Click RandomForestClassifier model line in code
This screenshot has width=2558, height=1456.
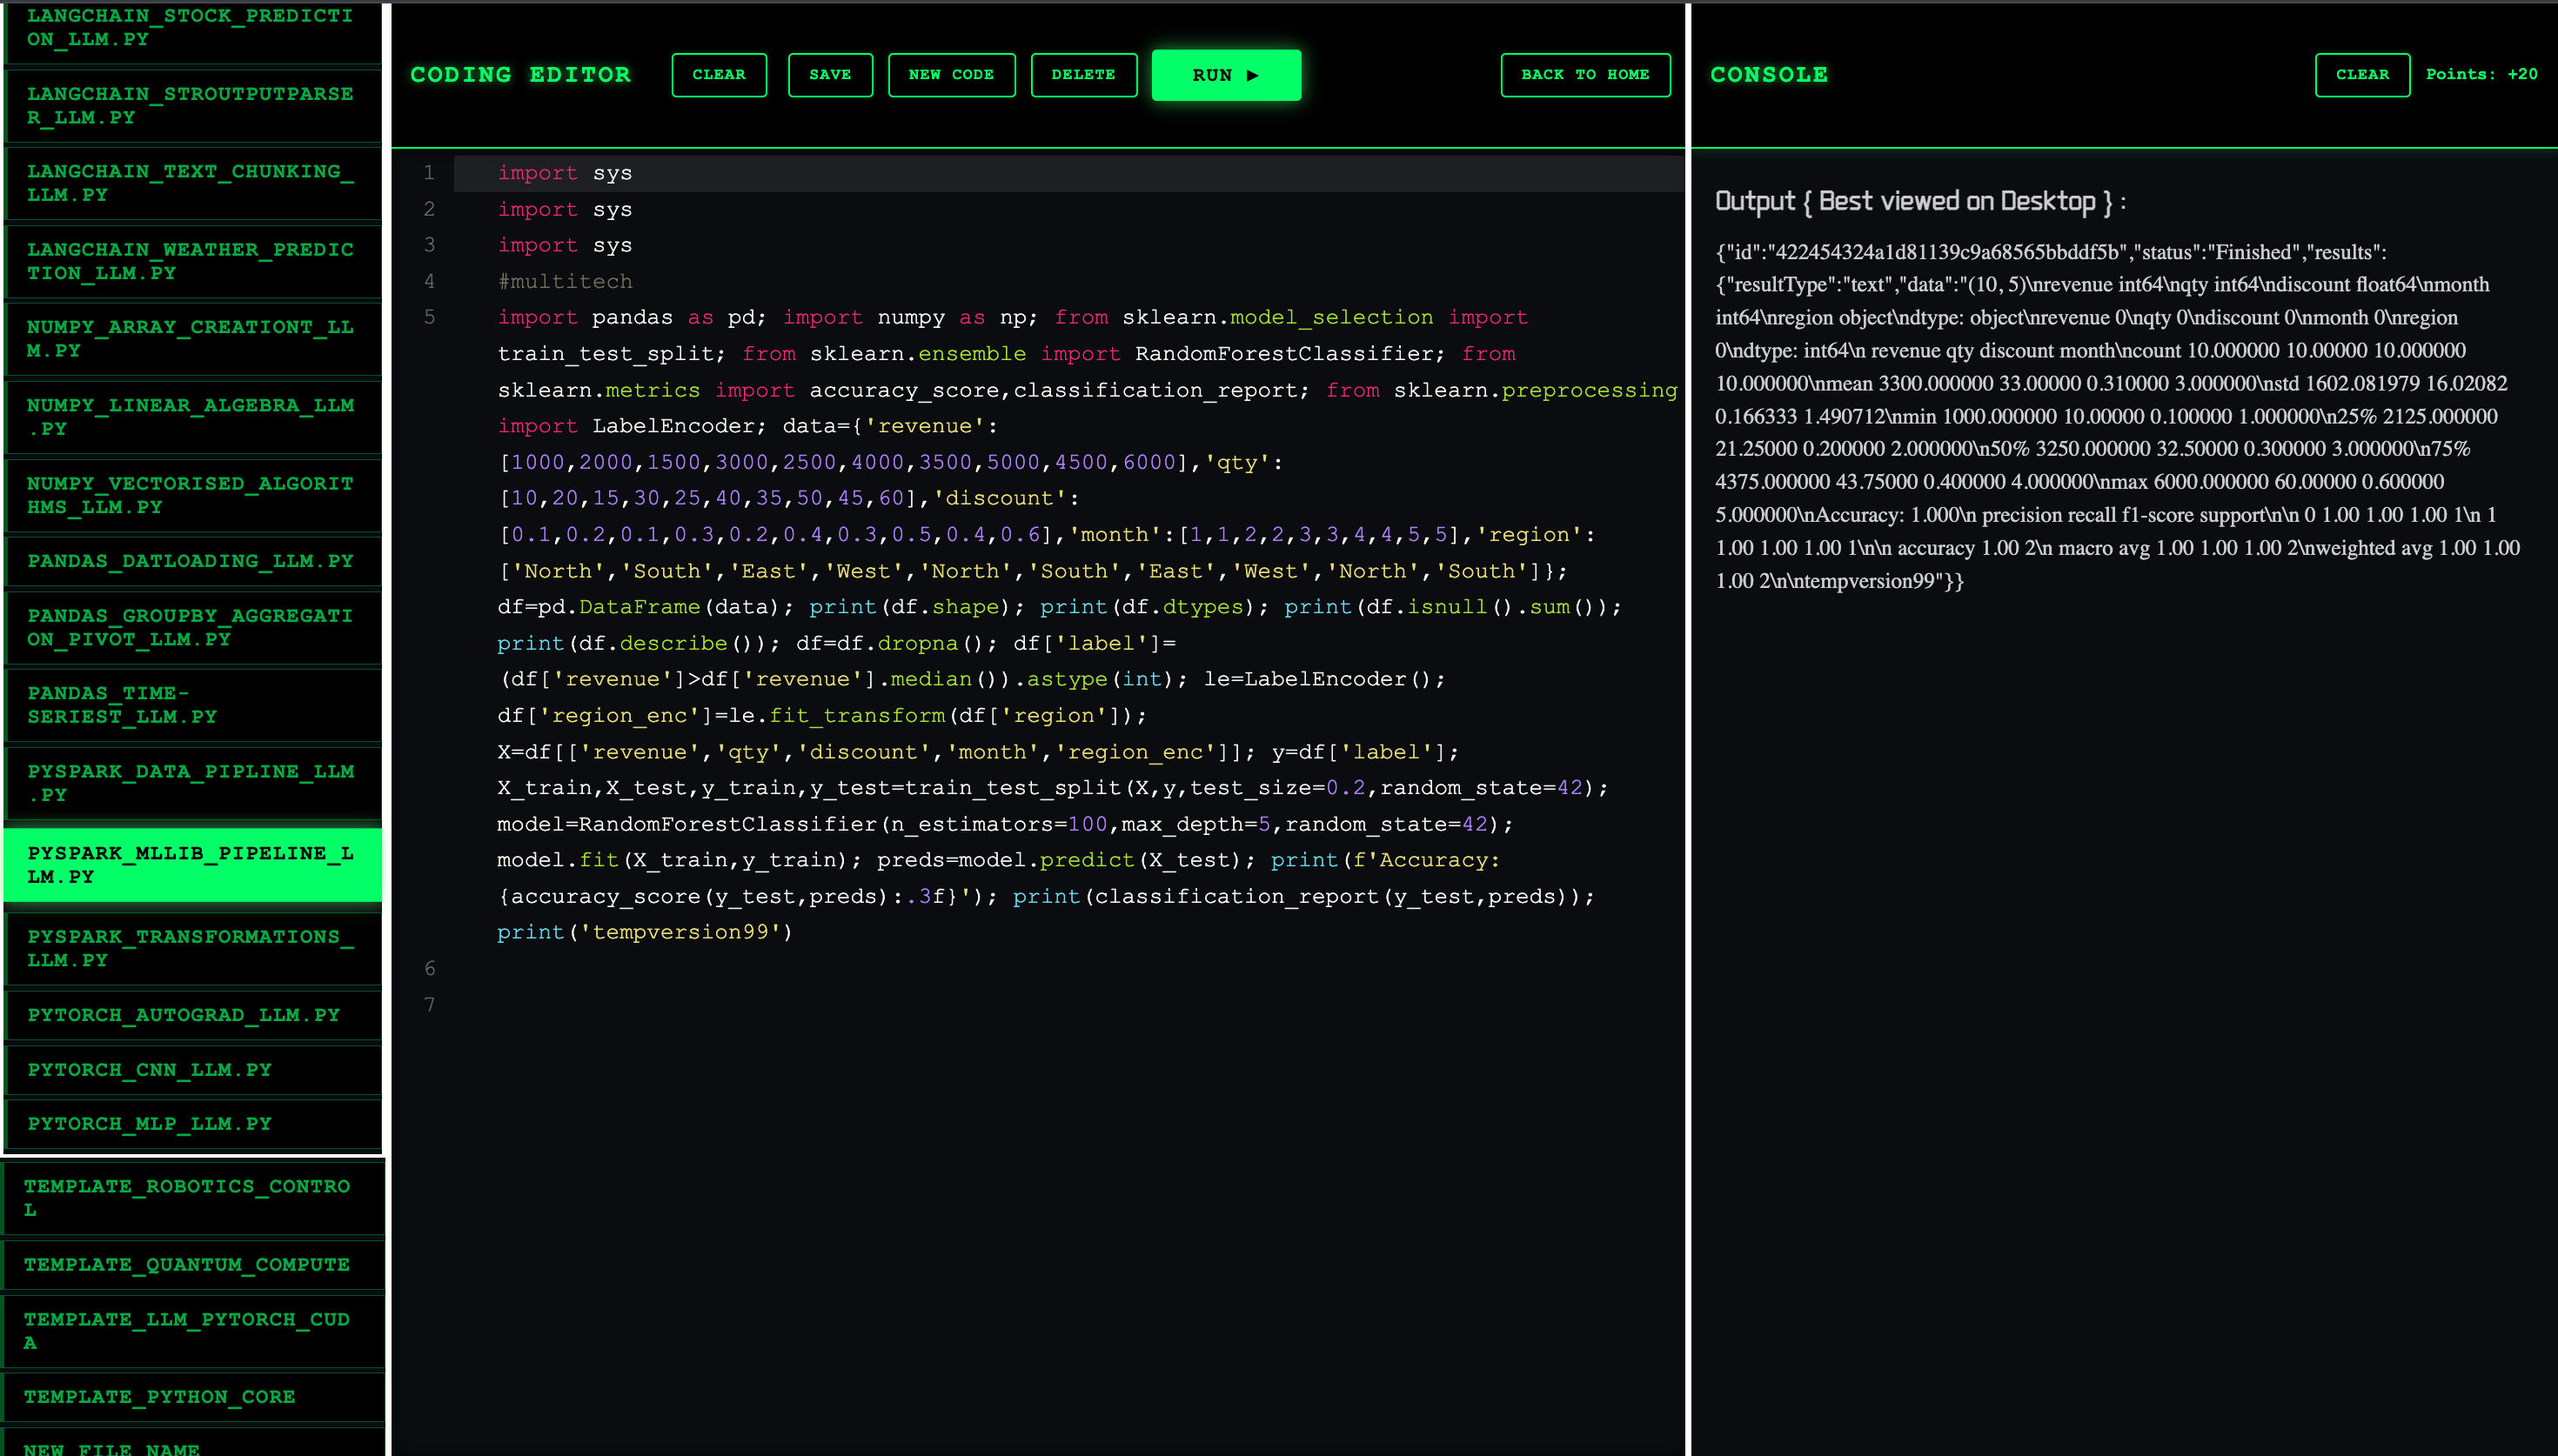click(1005, 825)
